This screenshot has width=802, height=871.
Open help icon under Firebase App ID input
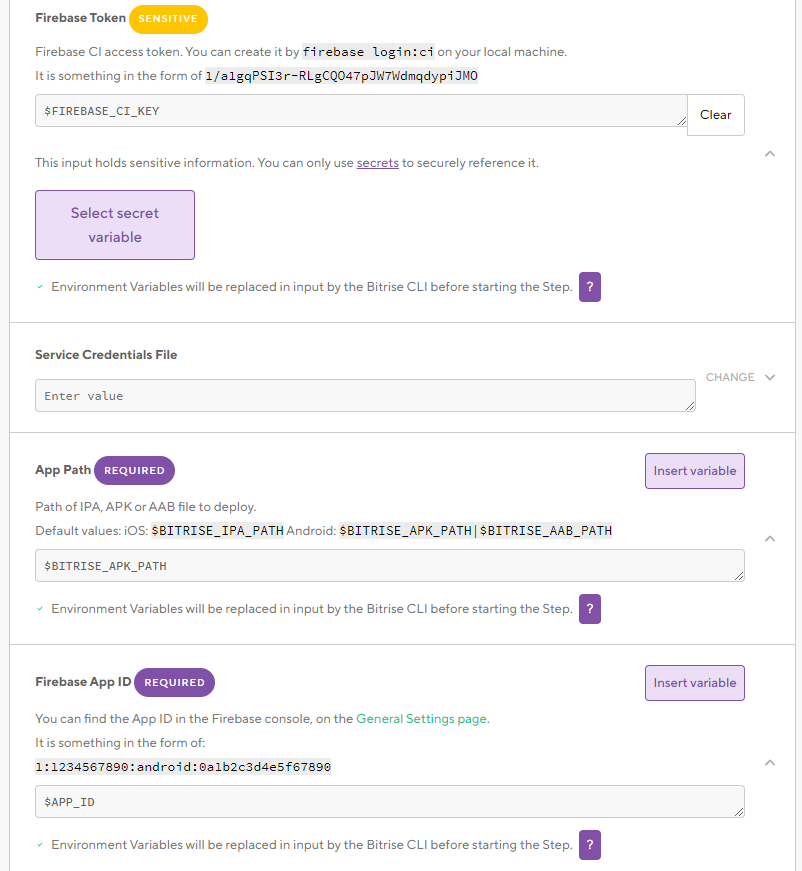[x=589, y=845]
